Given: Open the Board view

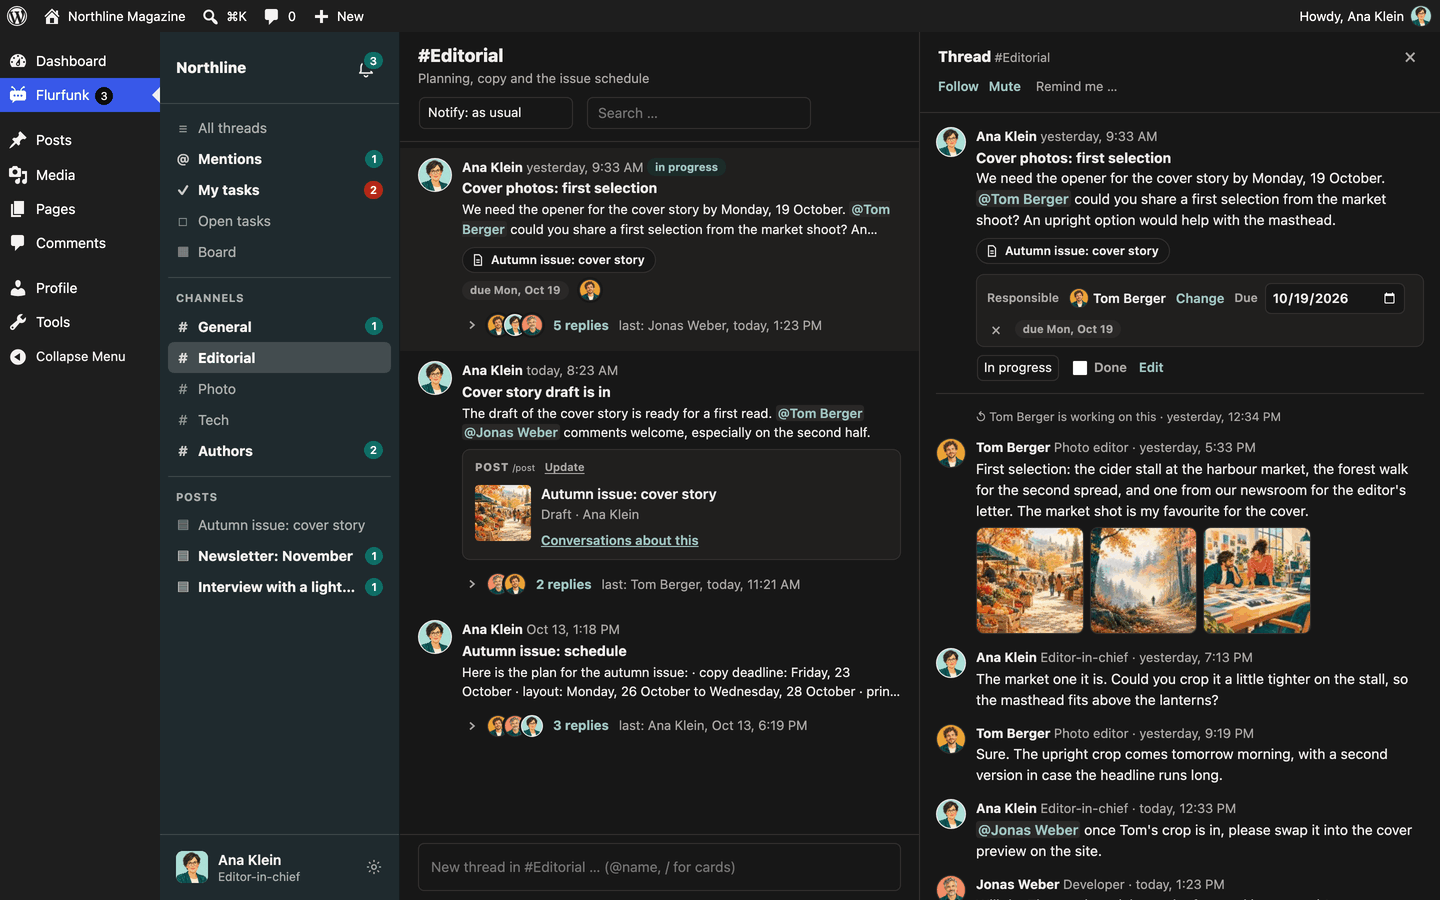Looking at the screenshot, I should coord(279,252).
